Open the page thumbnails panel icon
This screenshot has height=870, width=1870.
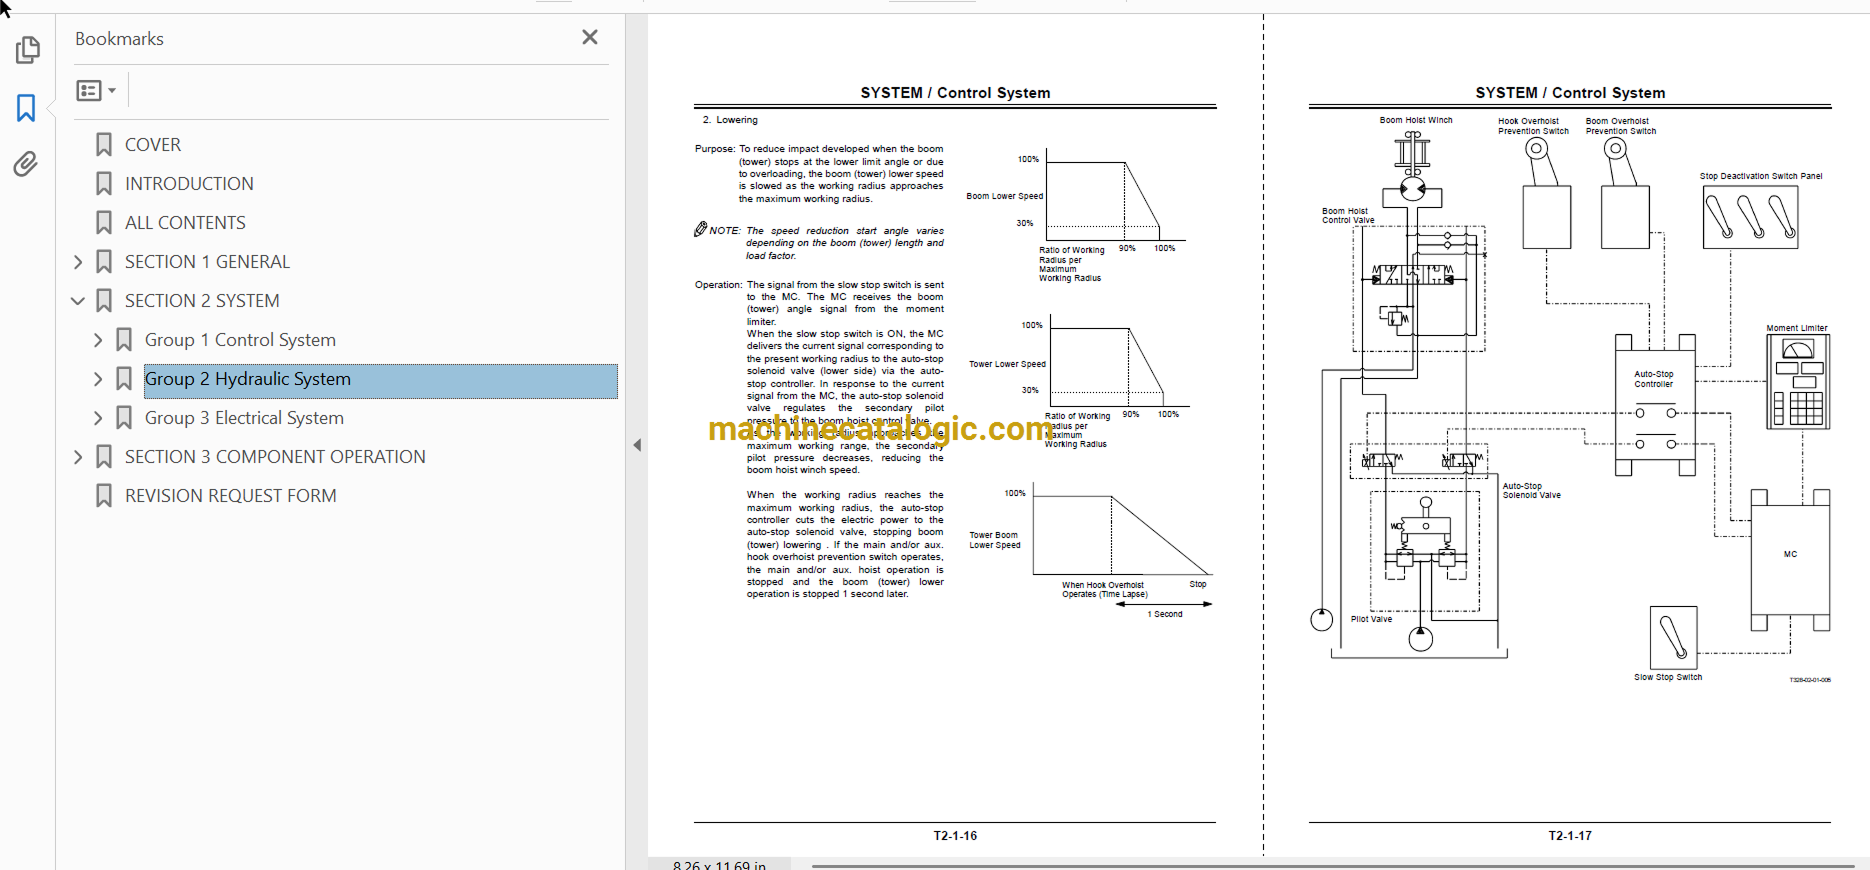(x=27, y=50)
